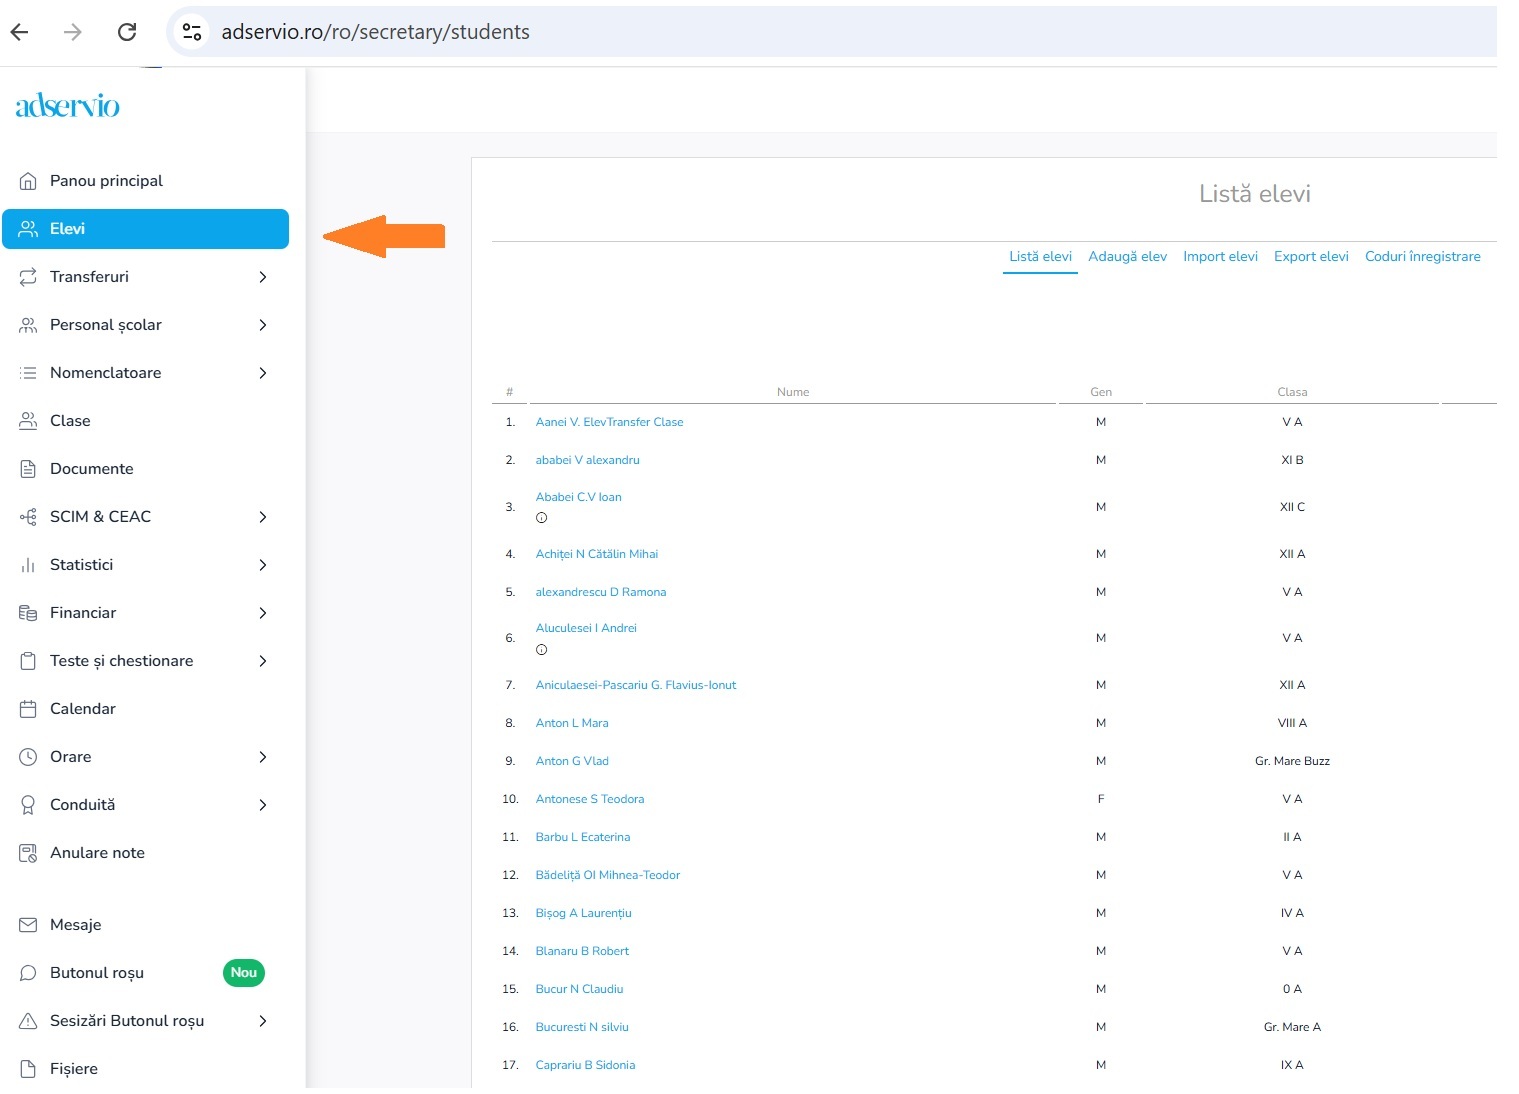Reload the page with browser refresh
Image resolution: width=1519 pixels, height=1094 pixels.
point(127,32)
